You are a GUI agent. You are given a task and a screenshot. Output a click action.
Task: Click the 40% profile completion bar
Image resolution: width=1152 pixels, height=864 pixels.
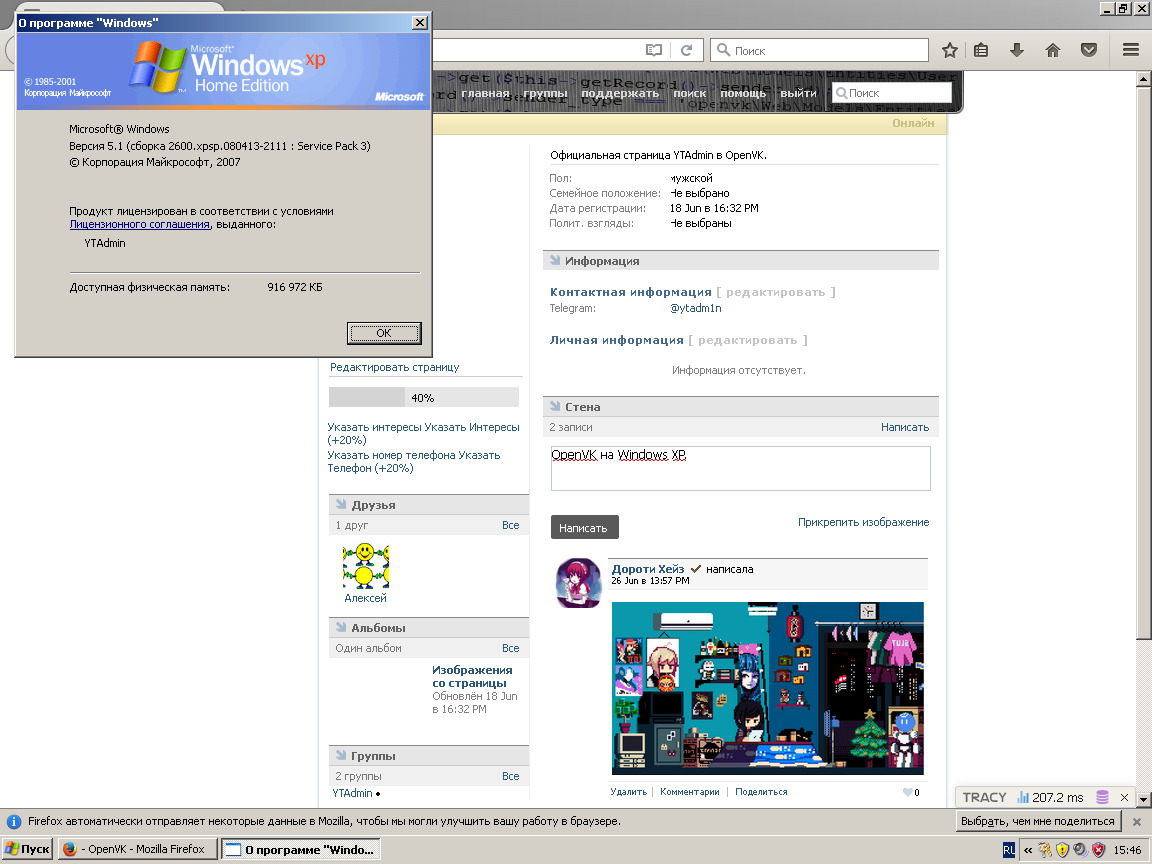[423, 397]
